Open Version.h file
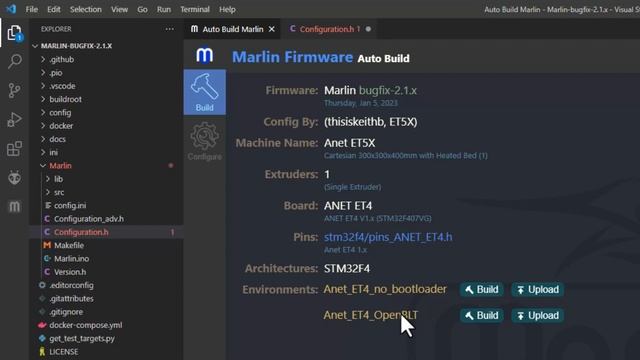Viewport: 640px width, 360px height. point(70,271)
